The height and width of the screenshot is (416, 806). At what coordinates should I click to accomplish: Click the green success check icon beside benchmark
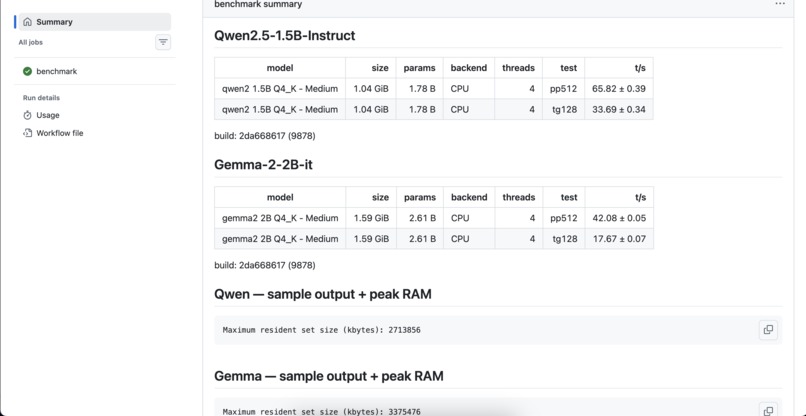pyautogui.click(x=28, y=71)
